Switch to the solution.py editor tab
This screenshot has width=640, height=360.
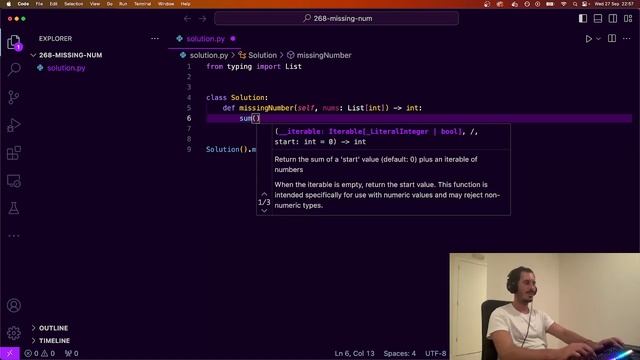click(206, 39)
